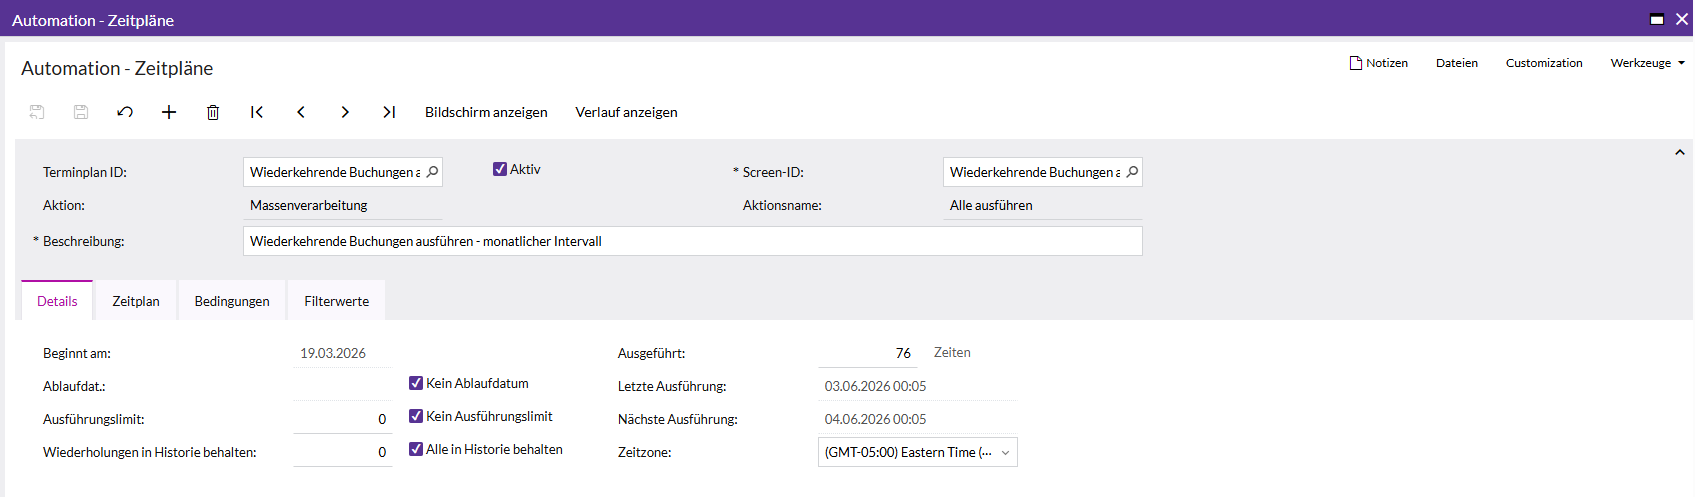Open the Filterwerte tab

point(337,301)
